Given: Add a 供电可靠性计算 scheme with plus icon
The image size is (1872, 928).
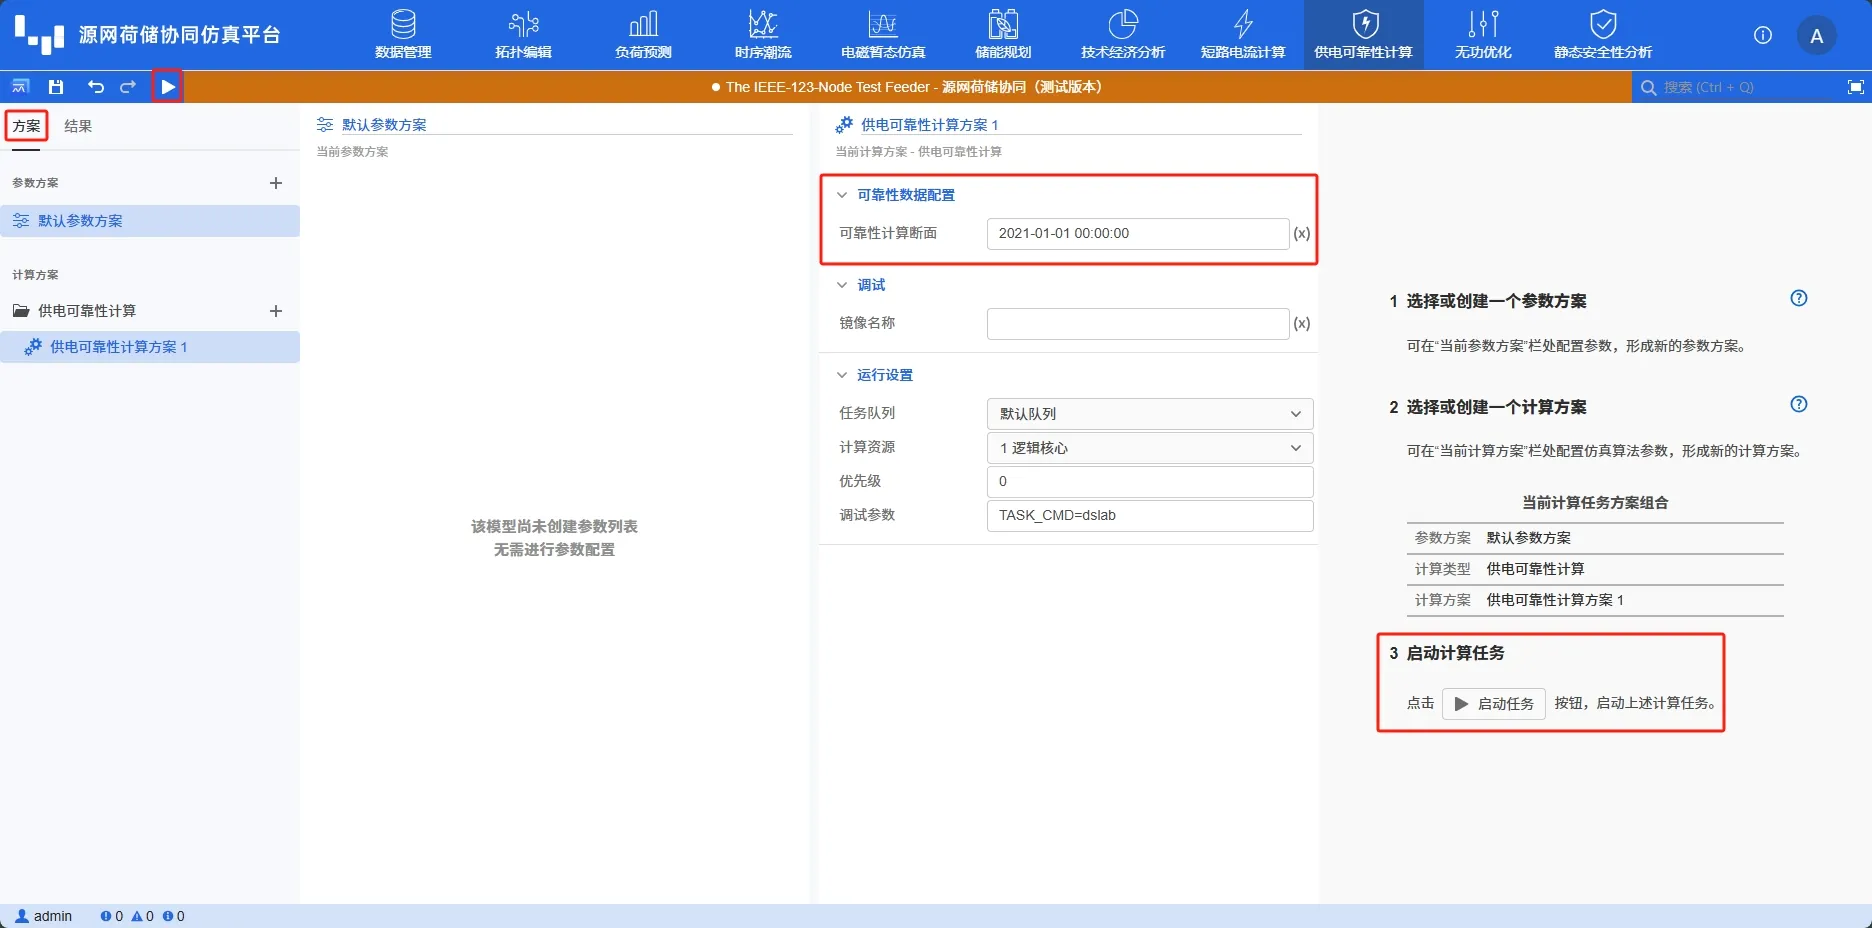Looking at the screenshot, I should (276, 311).
